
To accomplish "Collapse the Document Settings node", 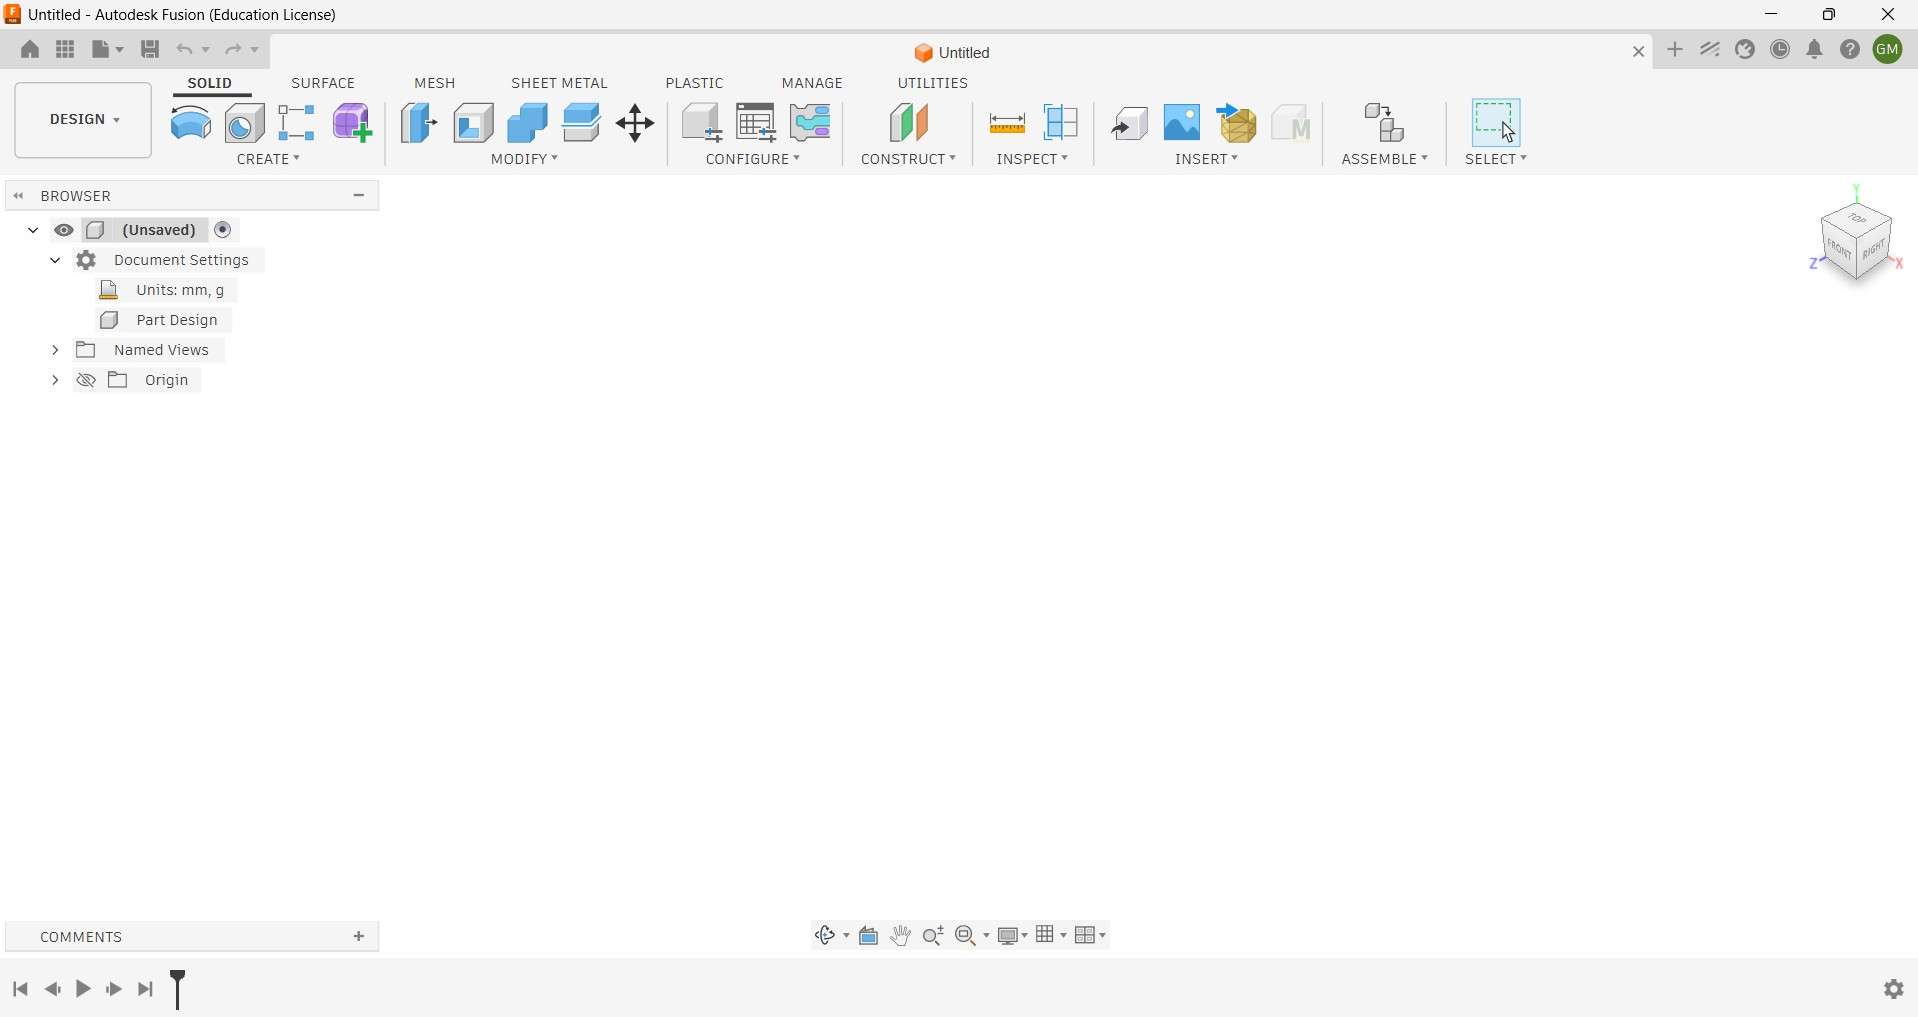I will (x=55, y=261).
